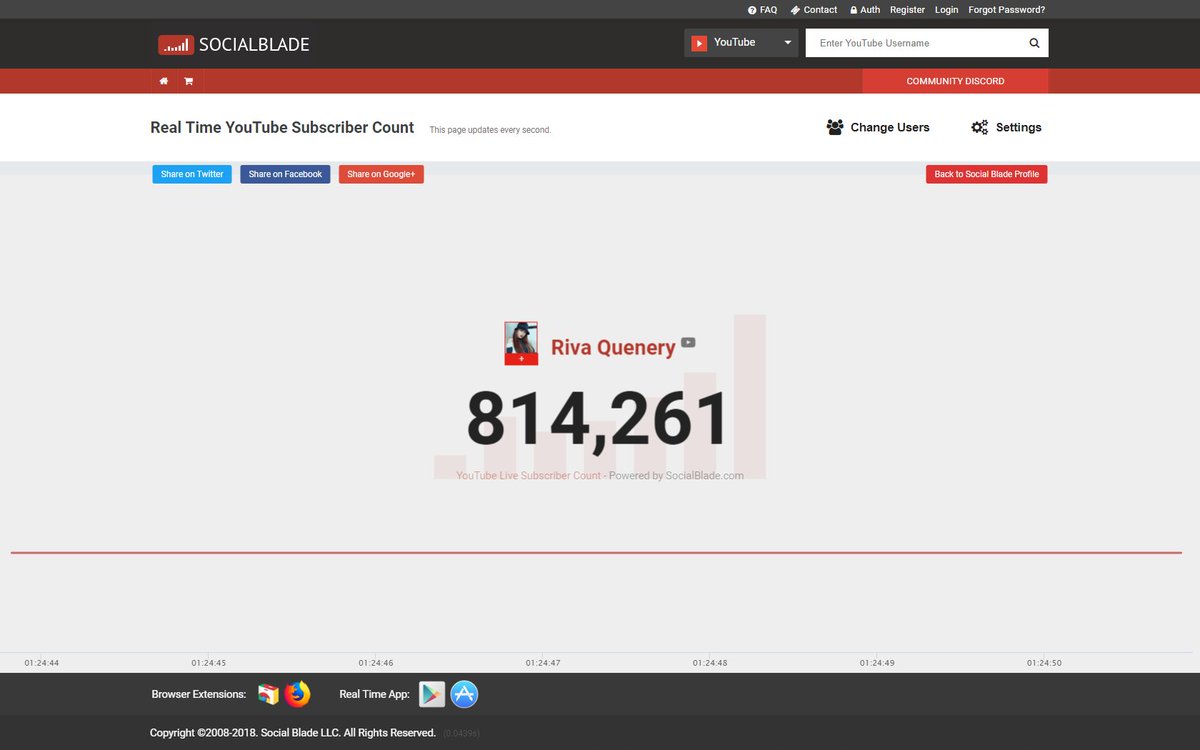Share on Google+
This screenshot has height=750, width=1200.
[381, 174]
